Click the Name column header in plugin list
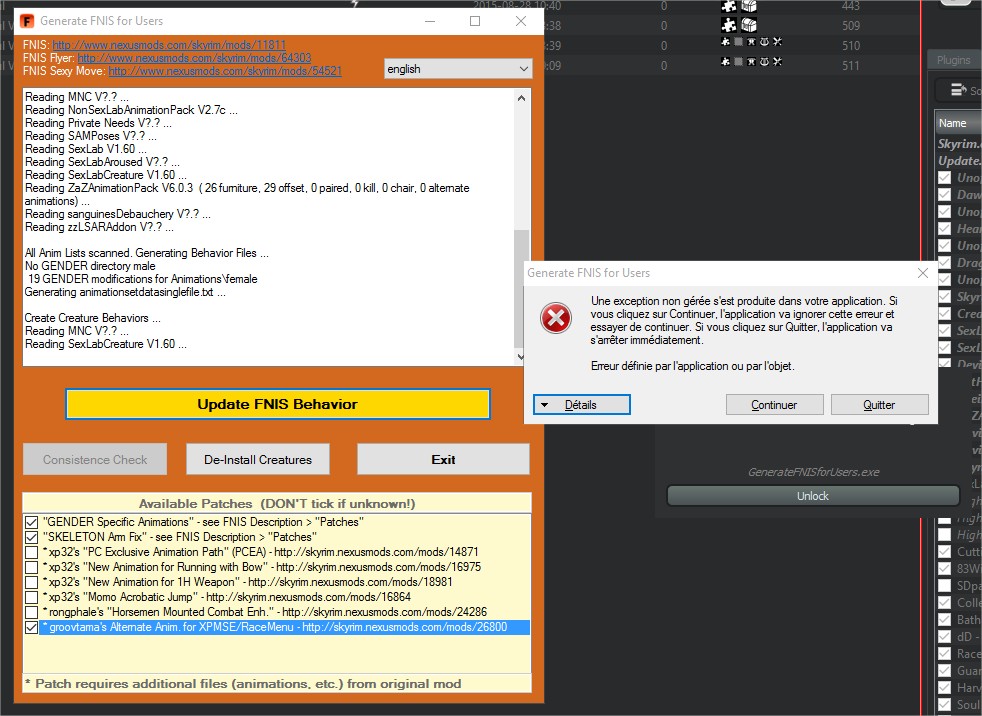The height and width of the screenshot is (716, 982). pos(956,123)
